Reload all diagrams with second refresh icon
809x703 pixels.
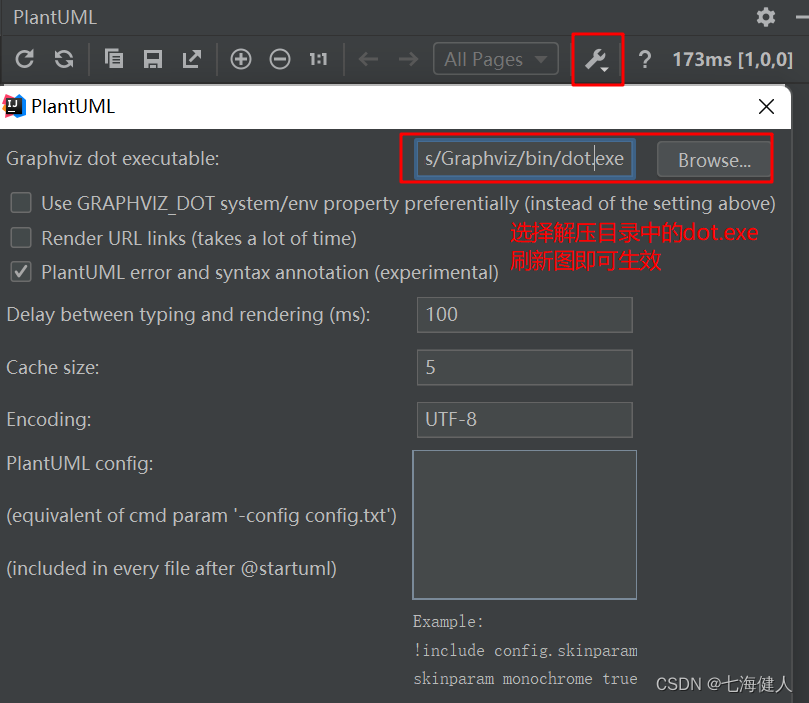[x=62, y=59]
